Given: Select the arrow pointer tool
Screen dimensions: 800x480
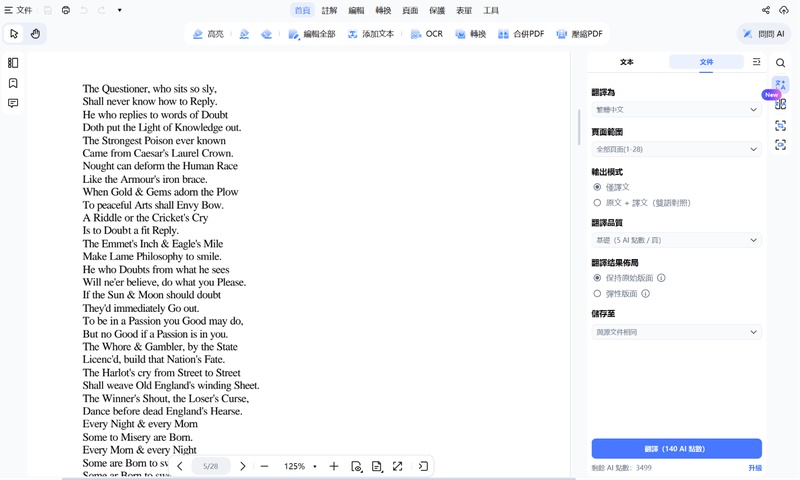Looking at the screenshot, I should 14,34.
